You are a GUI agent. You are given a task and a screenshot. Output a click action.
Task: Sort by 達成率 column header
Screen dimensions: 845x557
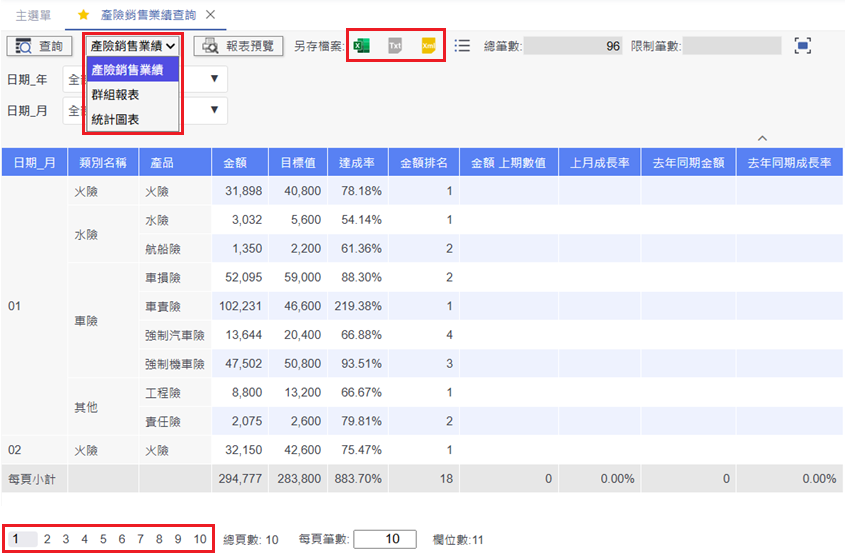357,163
